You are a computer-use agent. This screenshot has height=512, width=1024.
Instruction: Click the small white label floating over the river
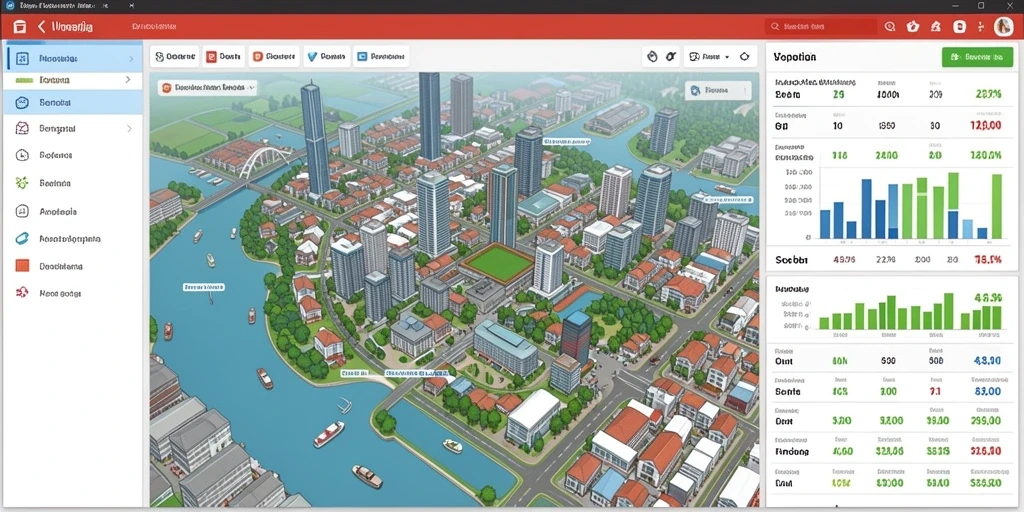[x=204, y=287]
